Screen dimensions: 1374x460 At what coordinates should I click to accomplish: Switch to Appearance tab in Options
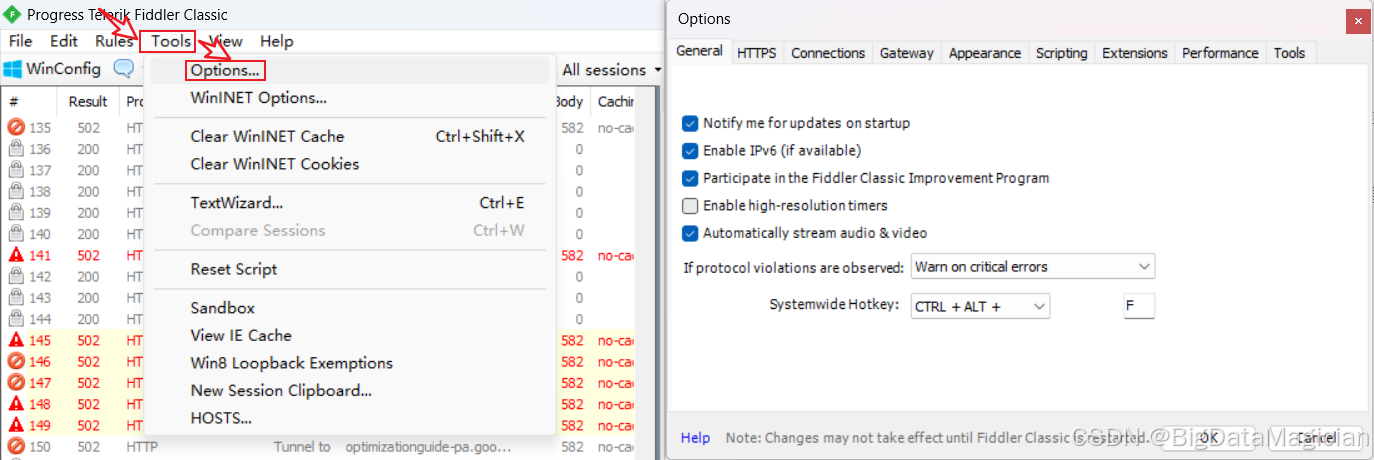coord(985,53)
